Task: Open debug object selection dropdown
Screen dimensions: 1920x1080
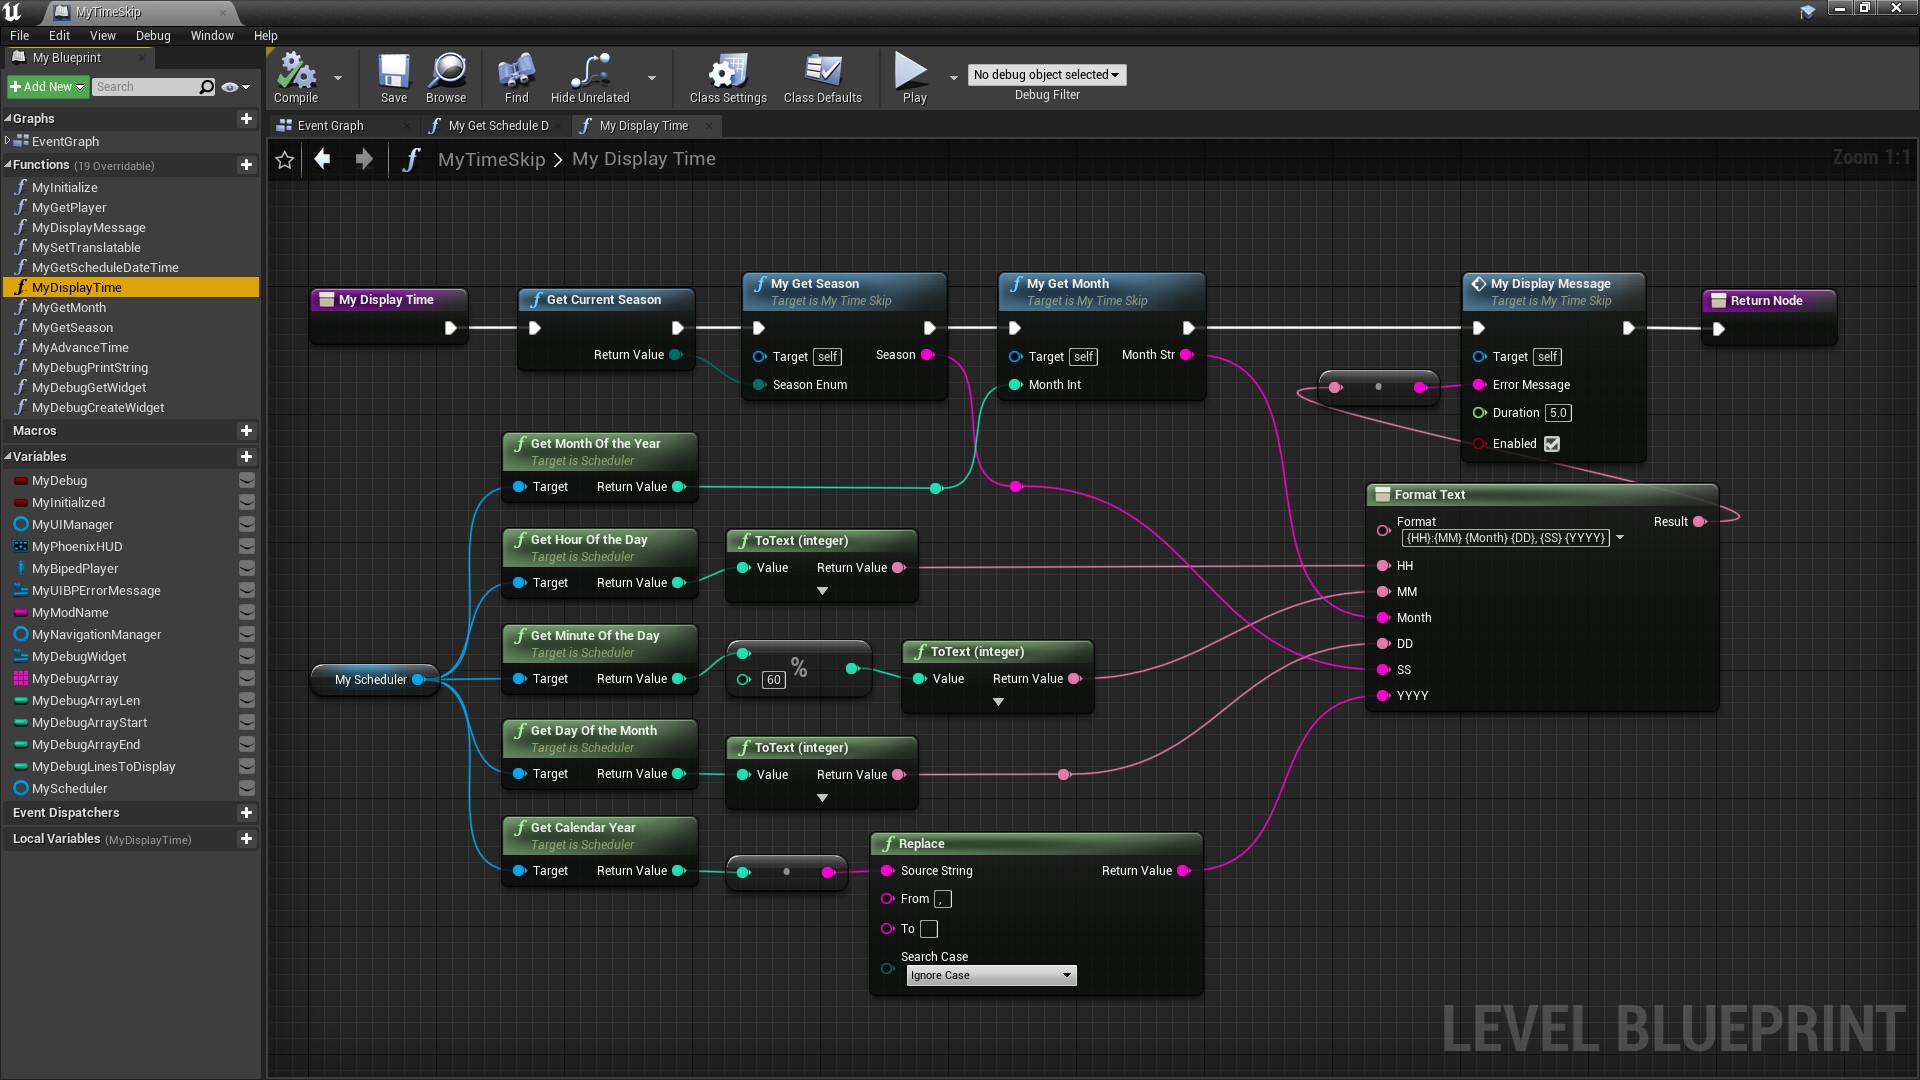Action: pos(1047,75)
